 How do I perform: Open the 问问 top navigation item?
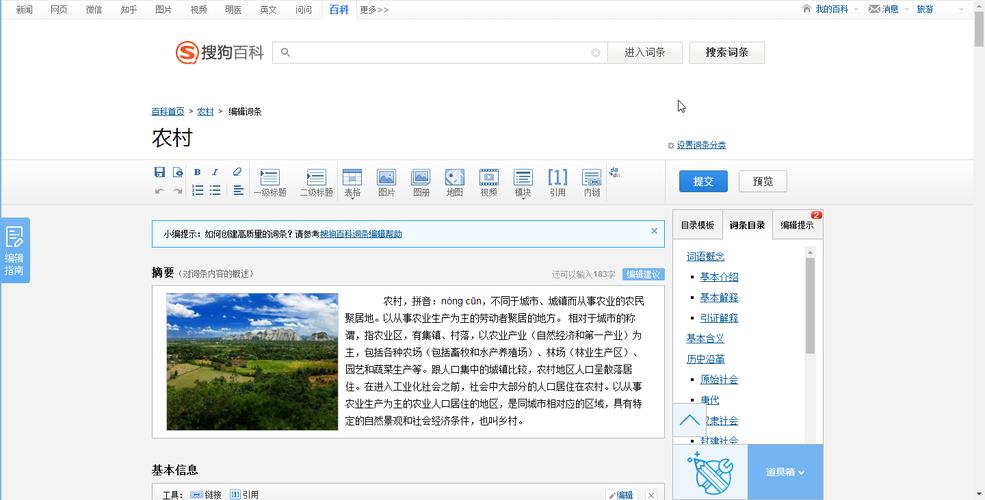click(x=303, y=9)
